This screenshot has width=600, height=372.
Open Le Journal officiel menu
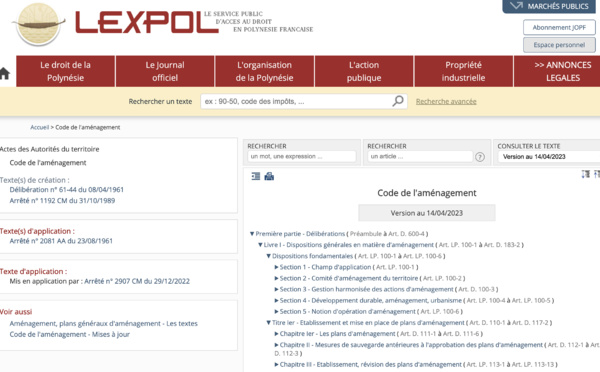click(165, 71)
